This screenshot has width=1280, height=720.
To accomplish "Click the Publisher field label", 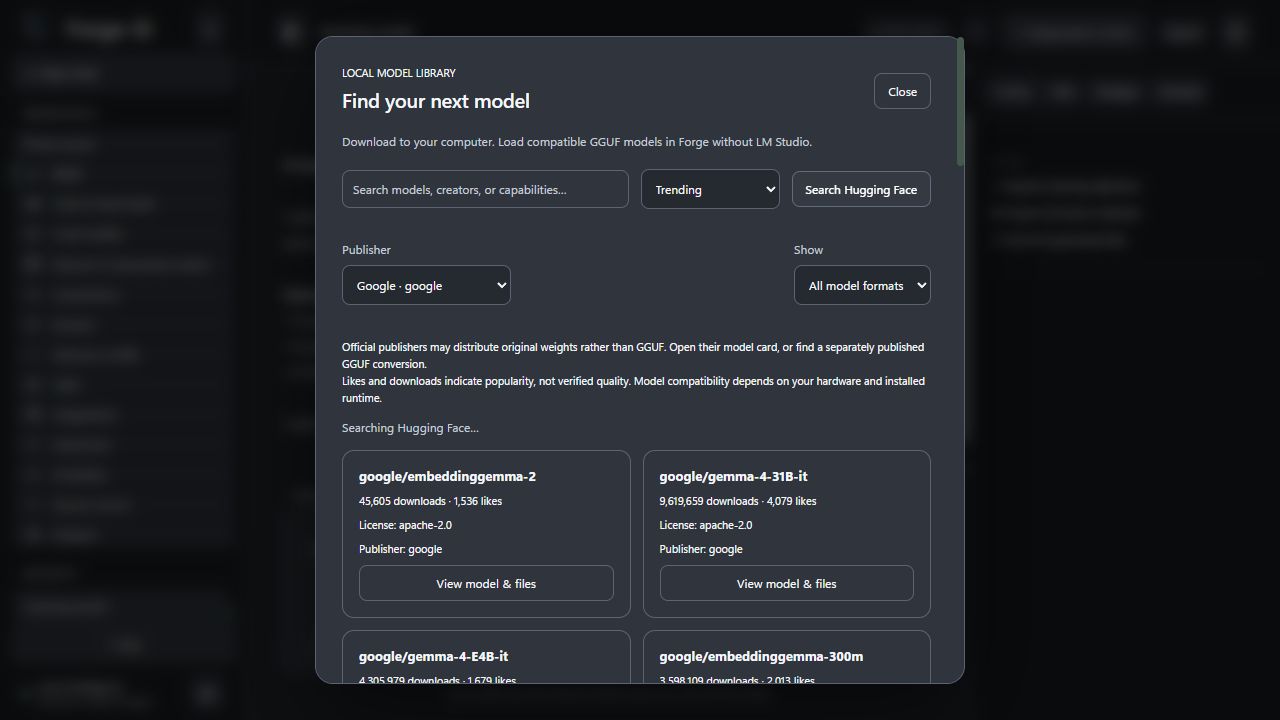I will [366, 250].
